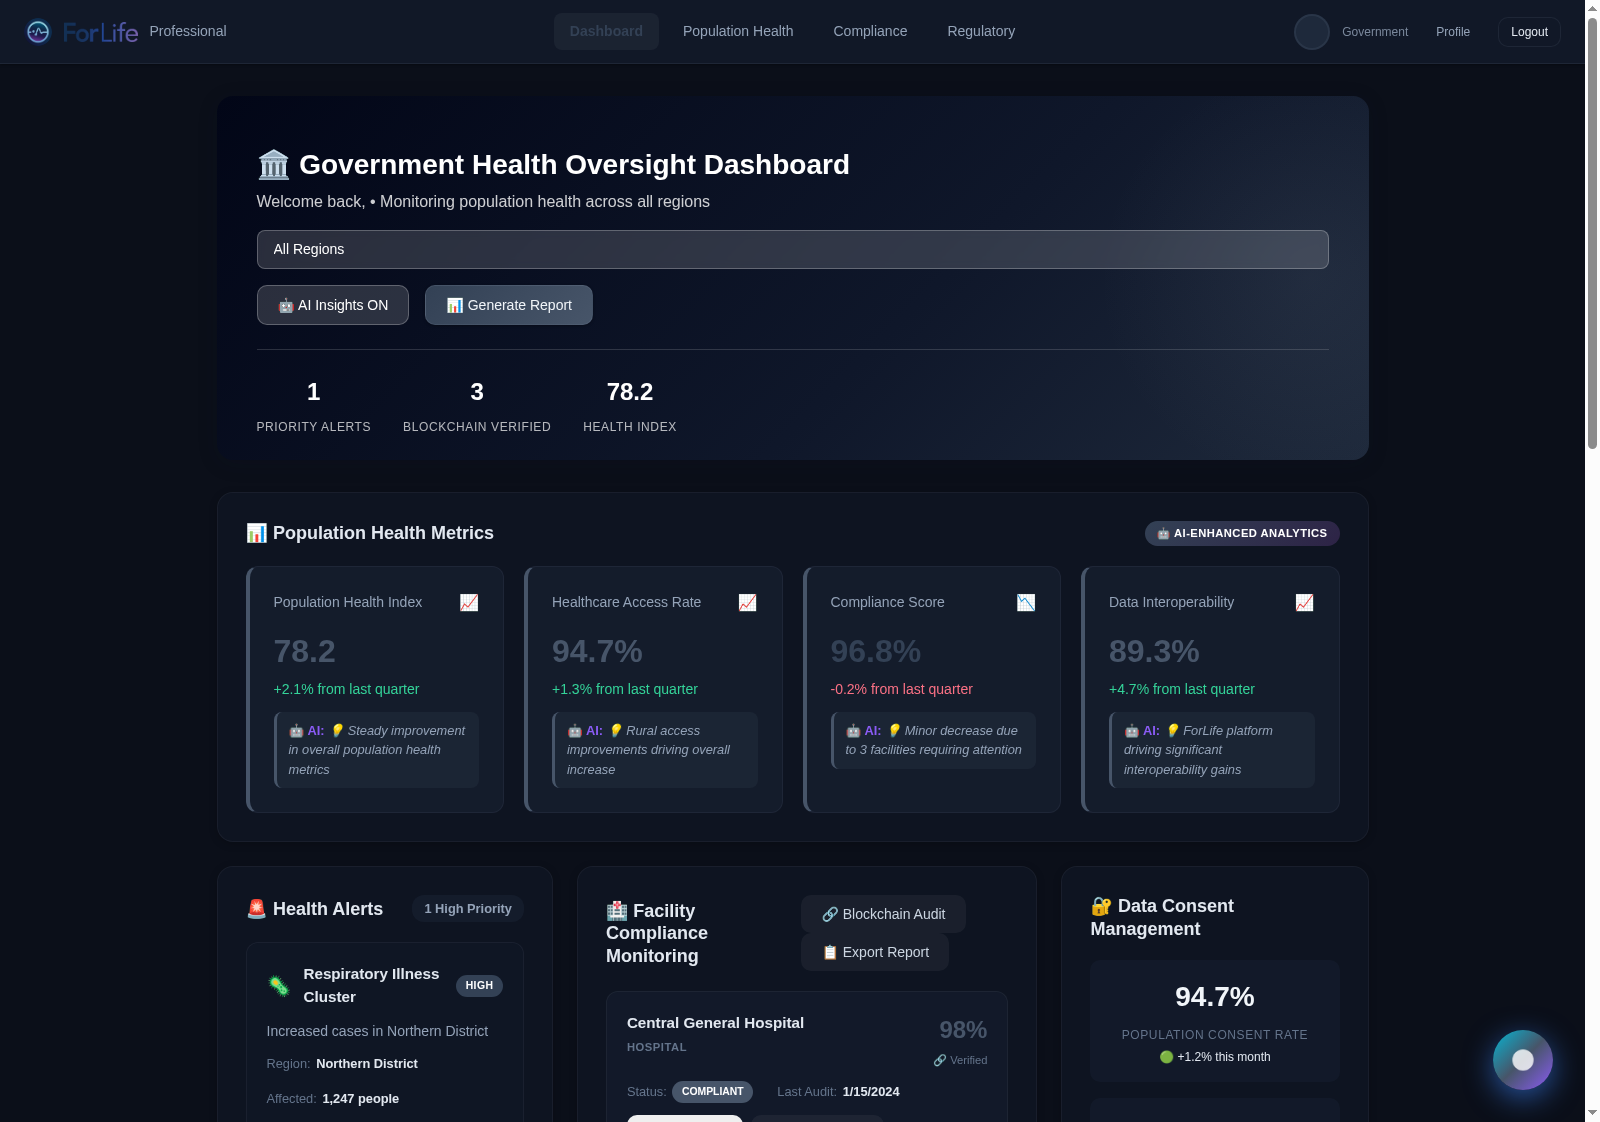Click the Blockchain Audit button

(883, 914)
